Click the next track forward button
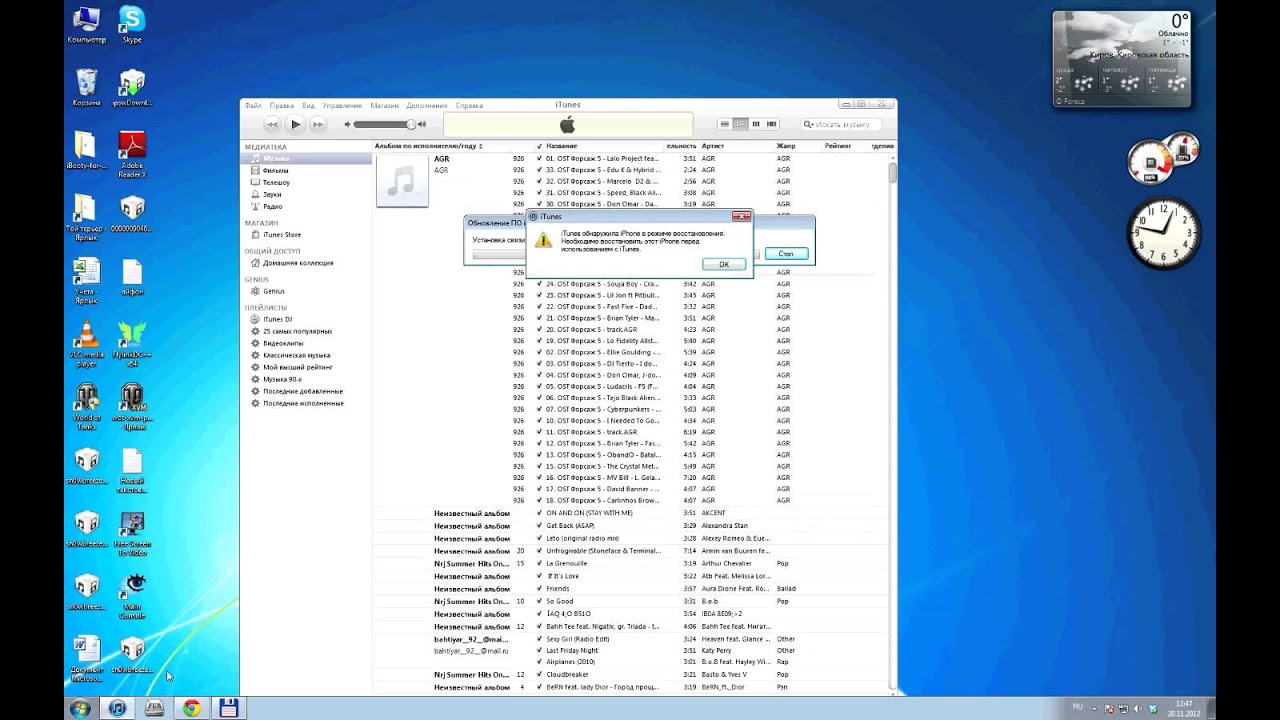 pos(318,124)
